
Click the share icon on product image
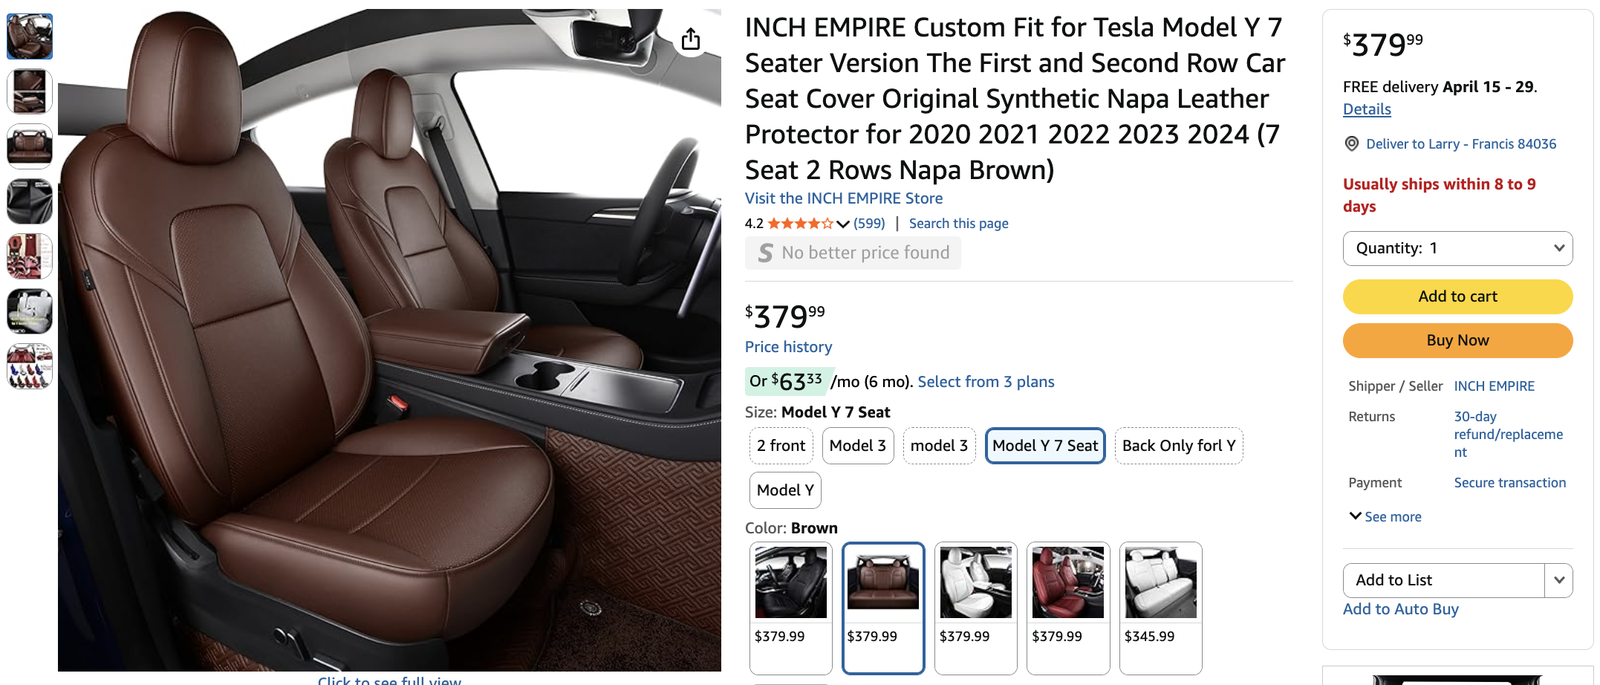pos(691,40)
